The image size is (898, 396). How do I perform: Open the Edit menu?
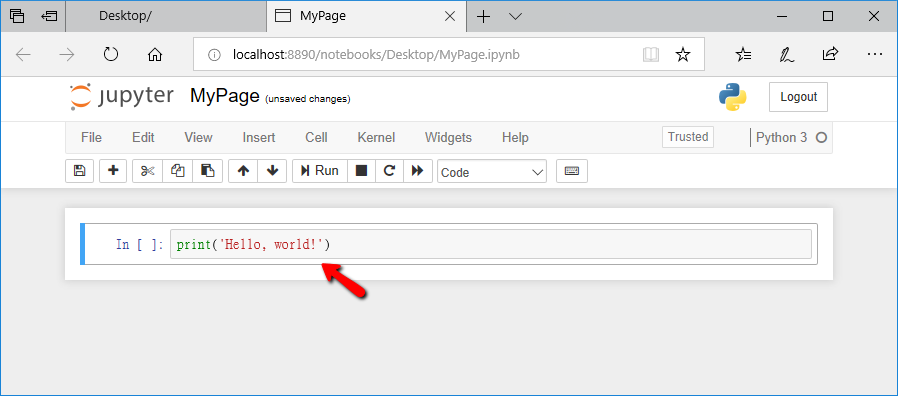[143, 138]
